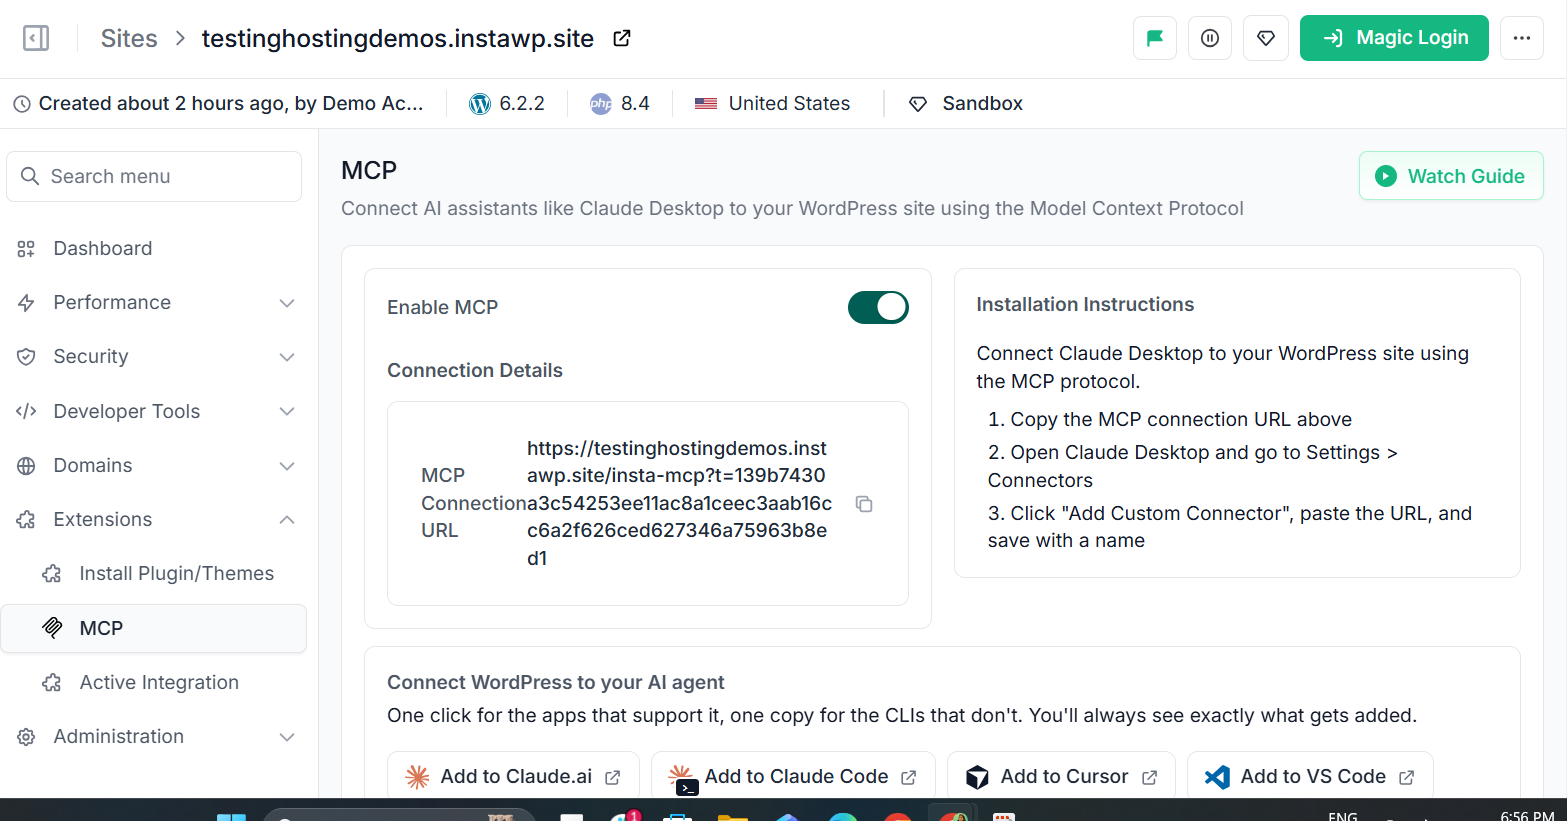Click the testinghostingdemos.instawp.site title
The width and height of the screenshot is (1567, 821).
(398, 38)
